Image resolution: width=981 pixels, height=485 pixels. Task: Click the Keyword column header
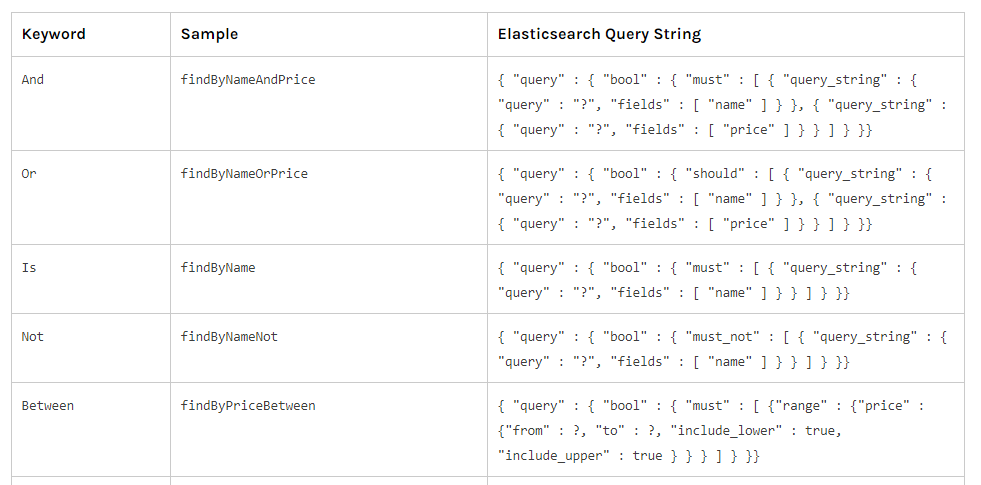(x=54, y=34)
